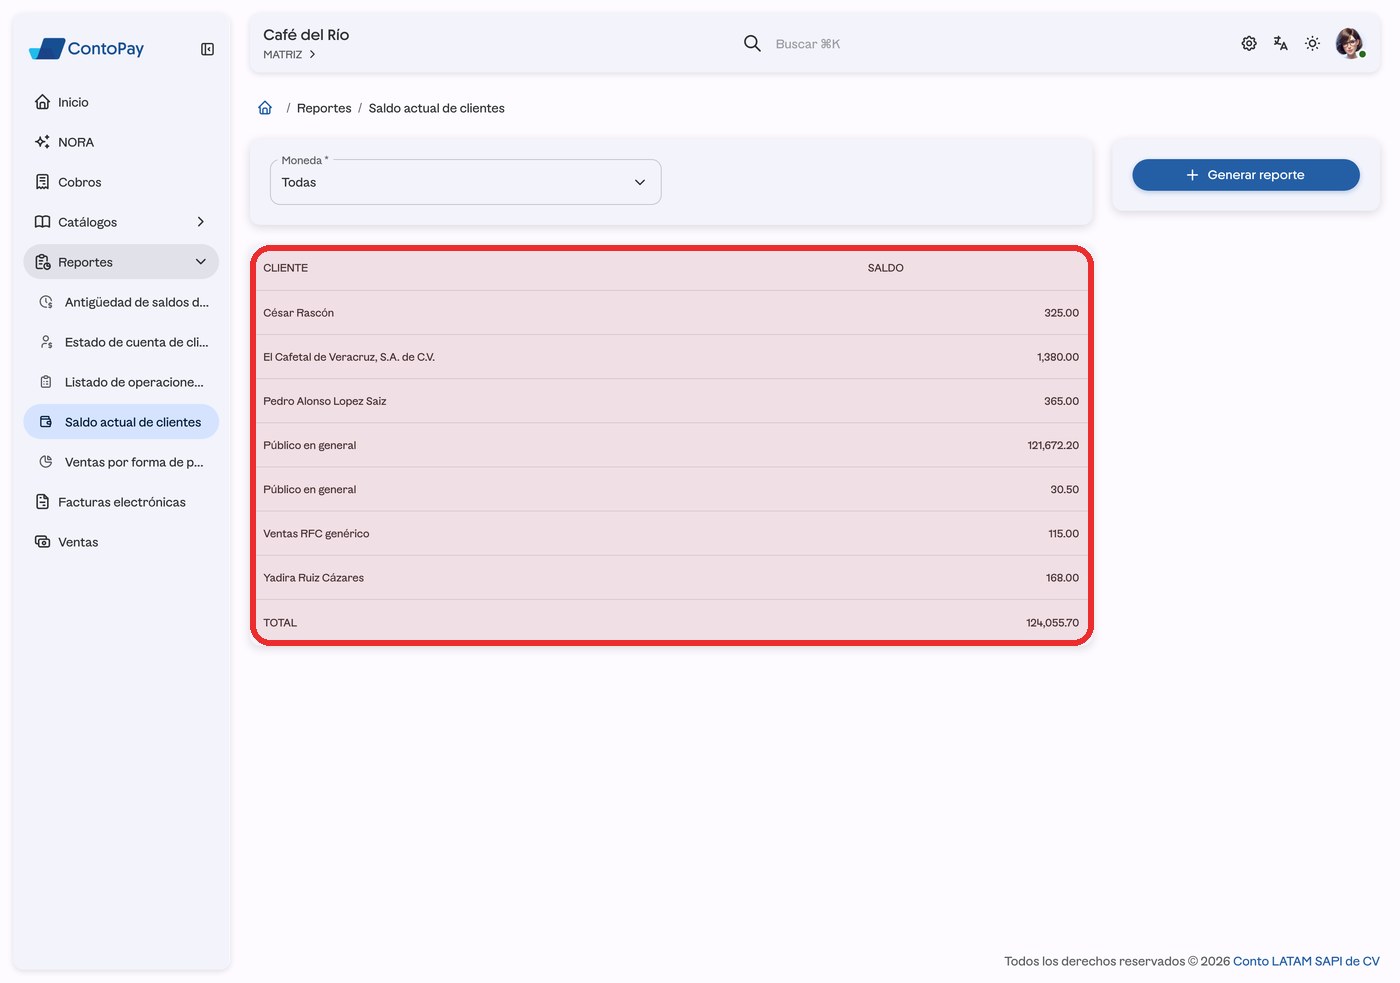1400x983 pixels.
Task: Click the Cobros receipt icon
Action: click(x=42, y=182)
